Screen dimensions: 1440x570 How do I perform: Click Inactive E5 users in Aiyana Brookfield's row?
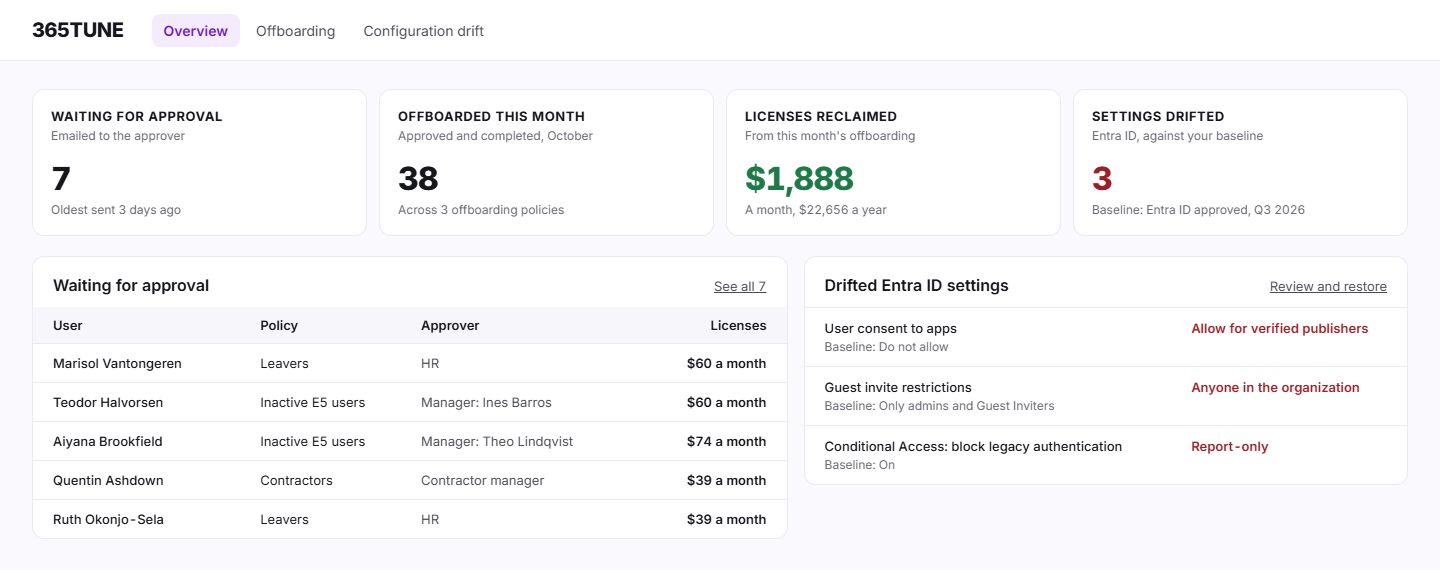click(x=313, y=442)
